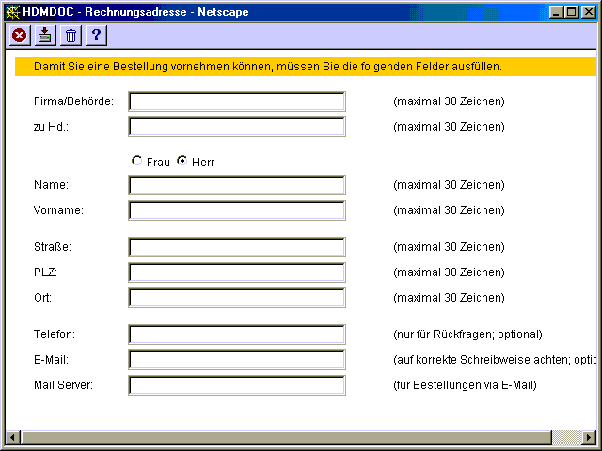The height and width of the screenshot is (451, 602).
Task: Click the save/download toolbar icon
Action: pos(45,35)
